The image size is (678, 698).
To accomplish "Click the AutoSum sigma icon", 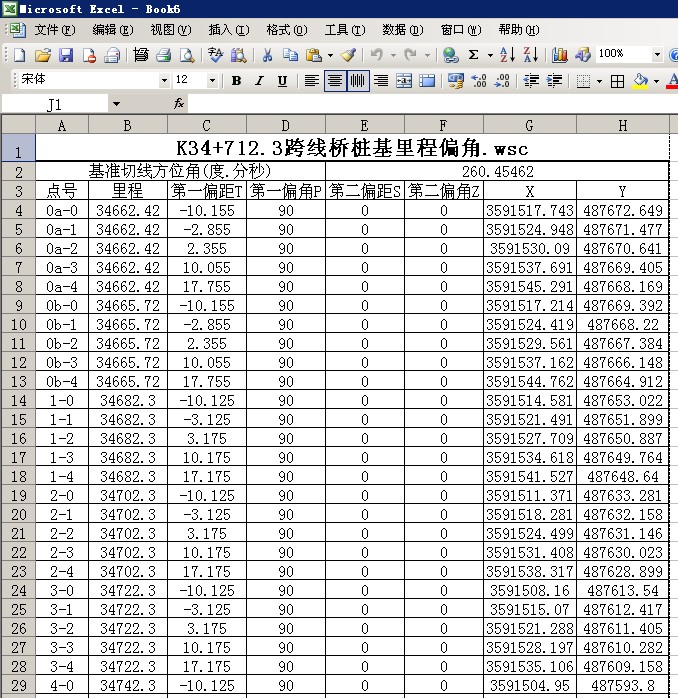I will point(473,55).
